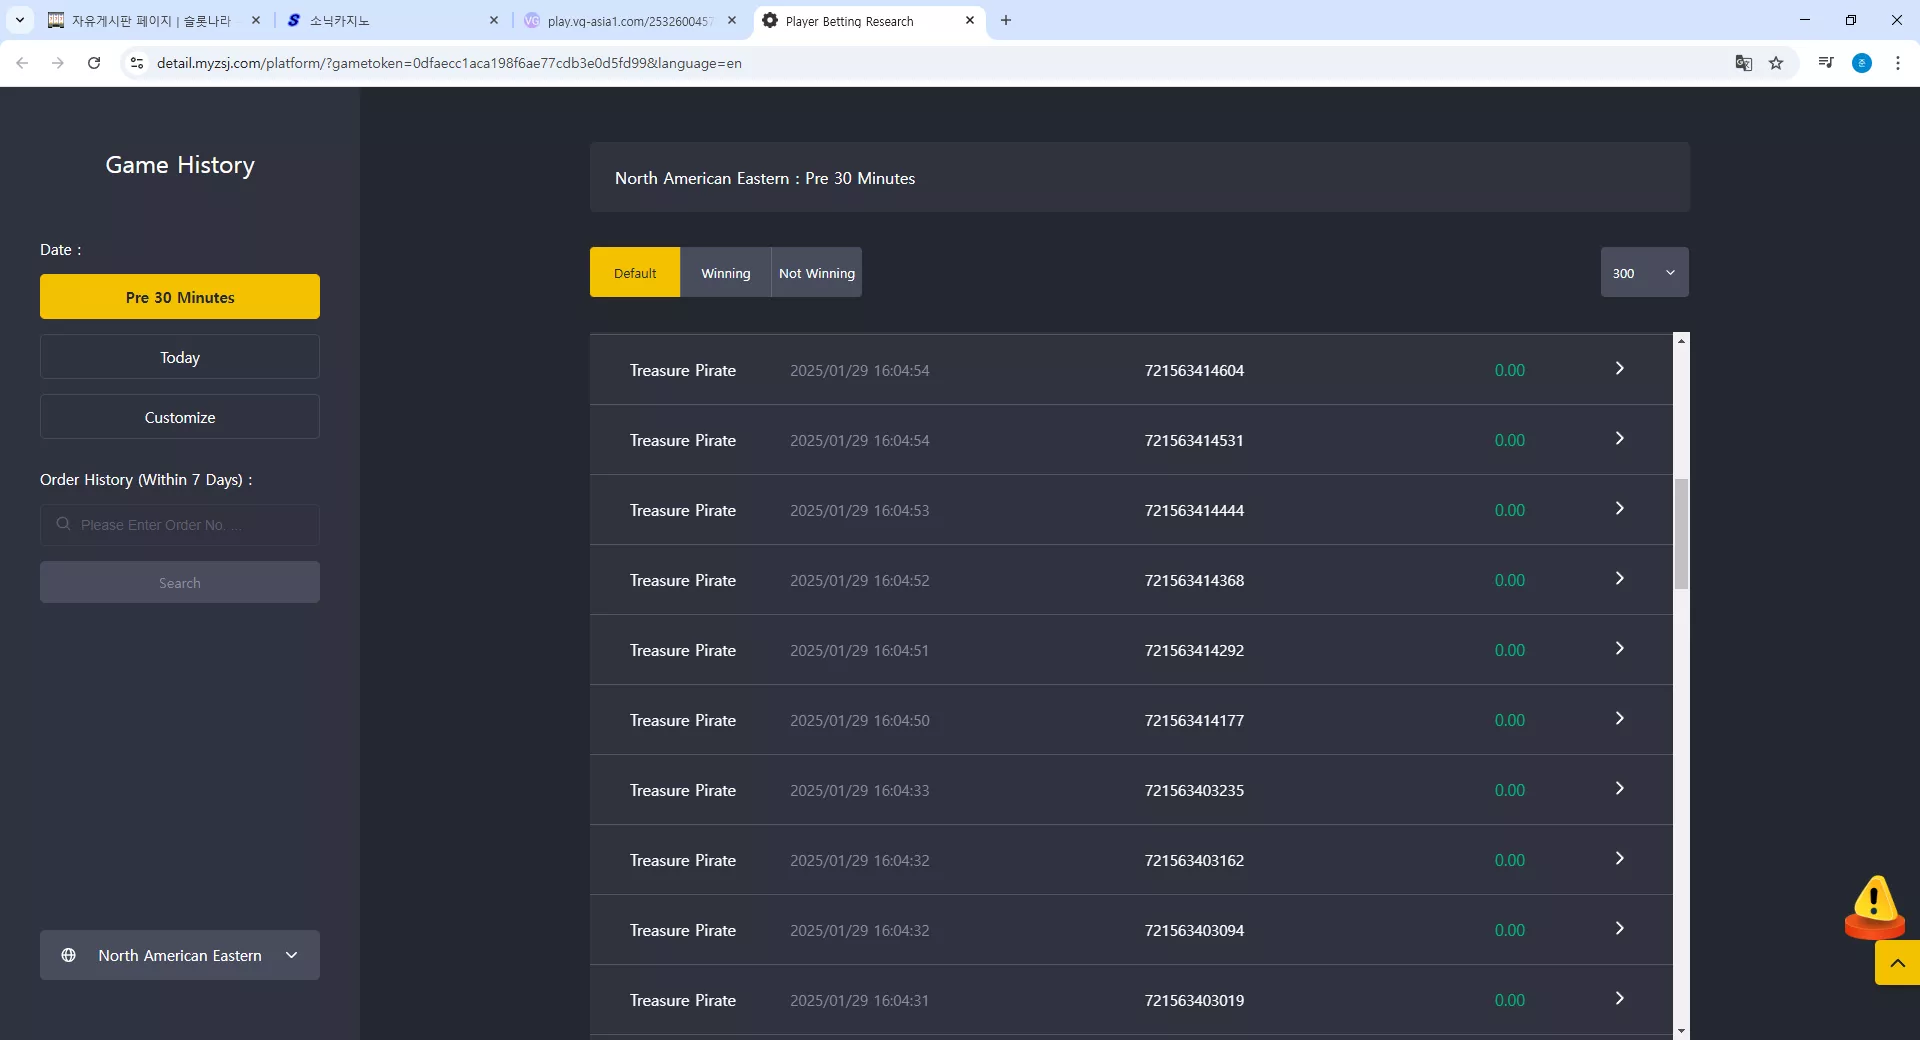Open Chrome three-dot menu
1920x1040 pixels.
point(1898,63)
